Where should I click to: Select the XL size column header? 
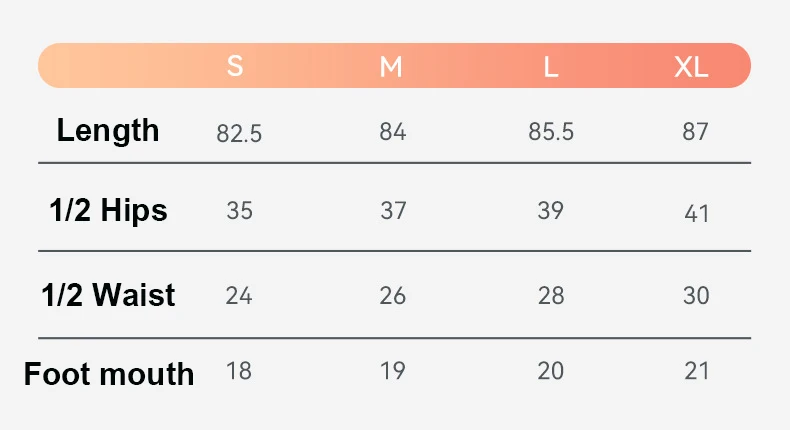[691, 67]
